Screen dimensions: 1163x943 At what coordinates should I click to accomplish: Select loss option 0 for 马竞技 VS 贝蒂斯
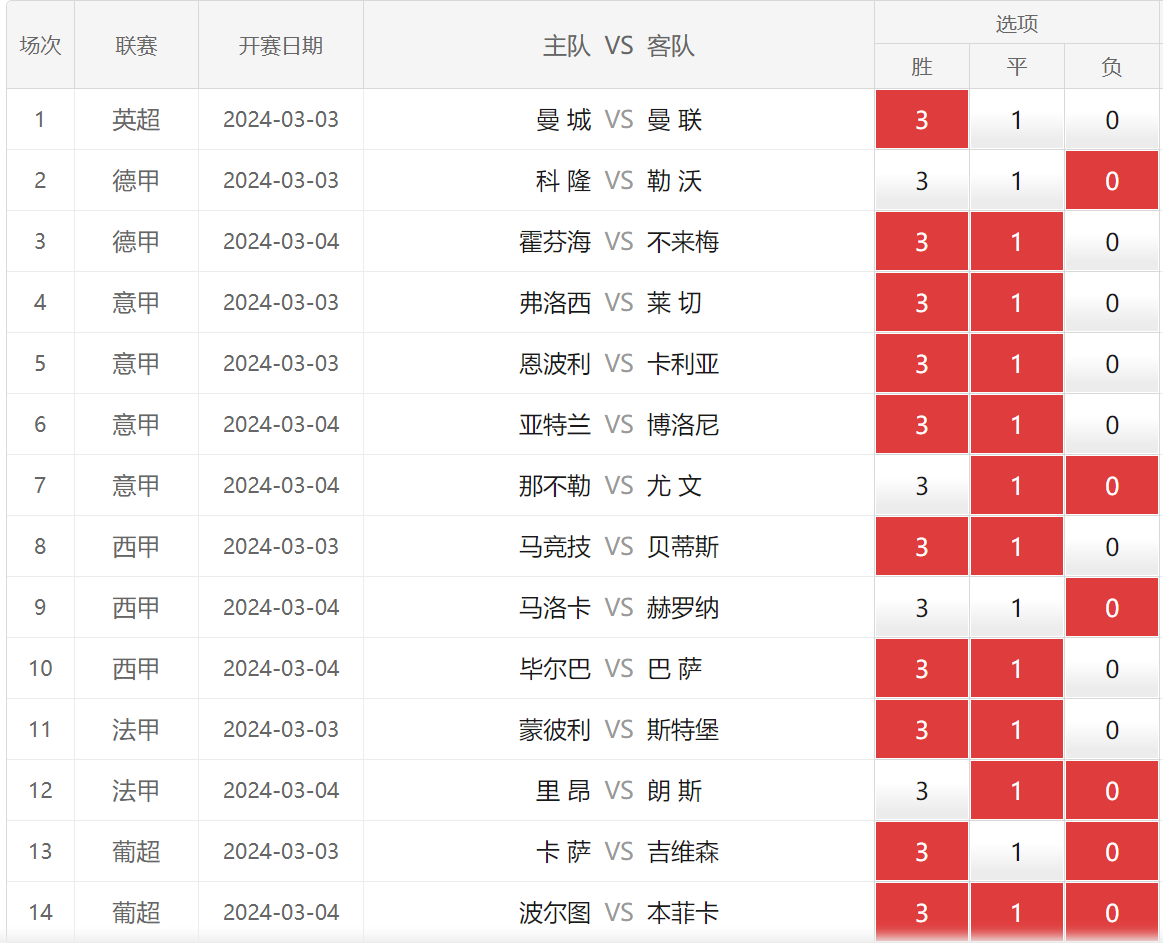point(1111,546)
